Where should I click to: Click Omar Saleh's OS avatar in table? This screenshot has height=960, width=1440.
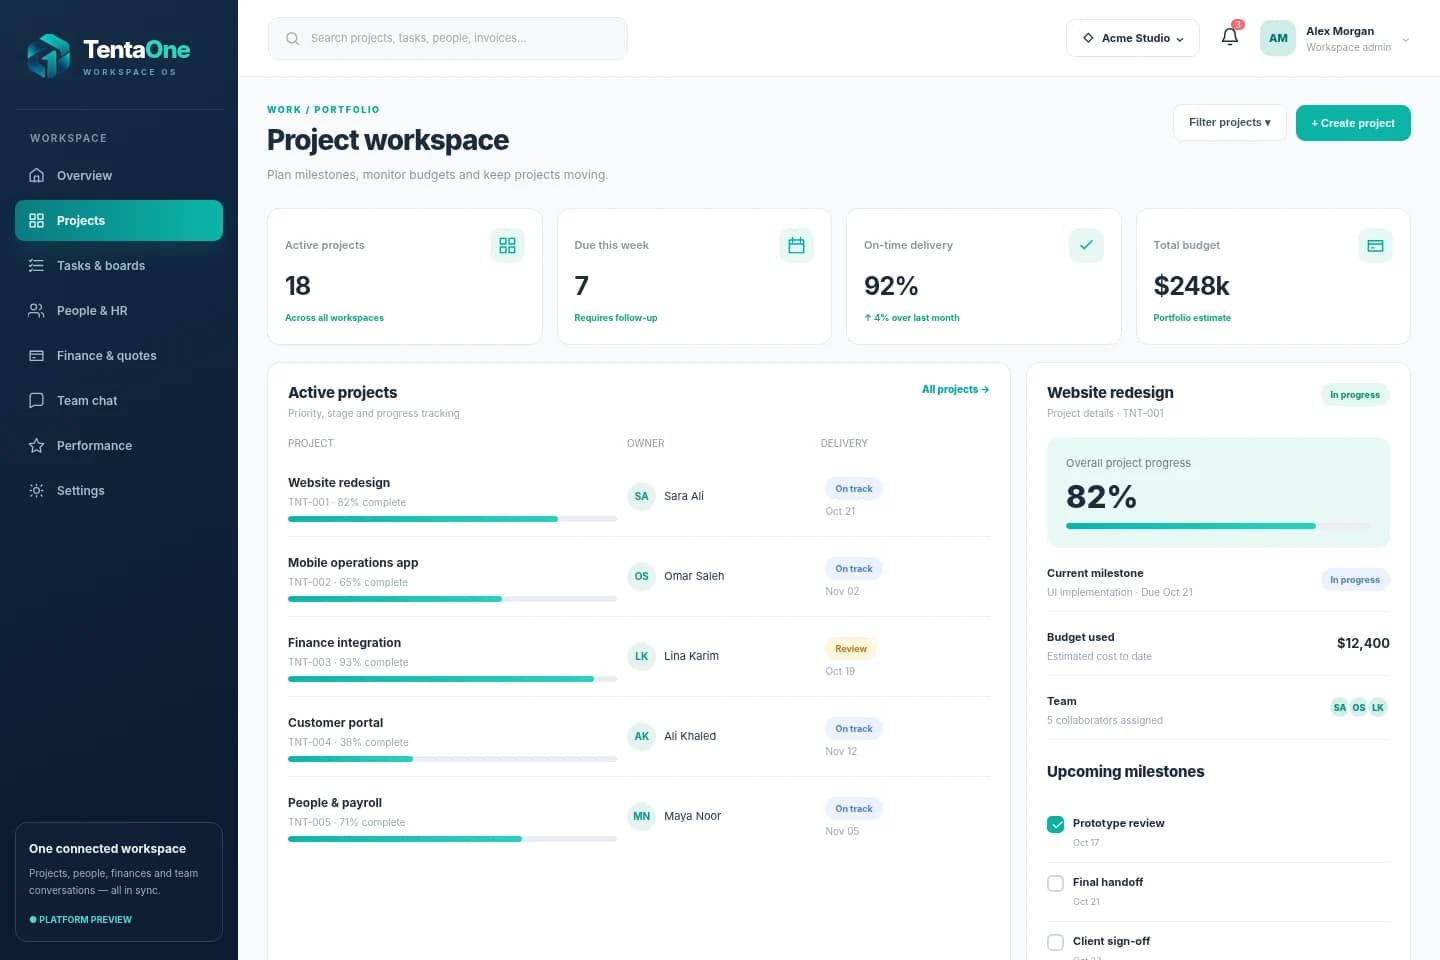pyautogui.click(x=641, y=576)
